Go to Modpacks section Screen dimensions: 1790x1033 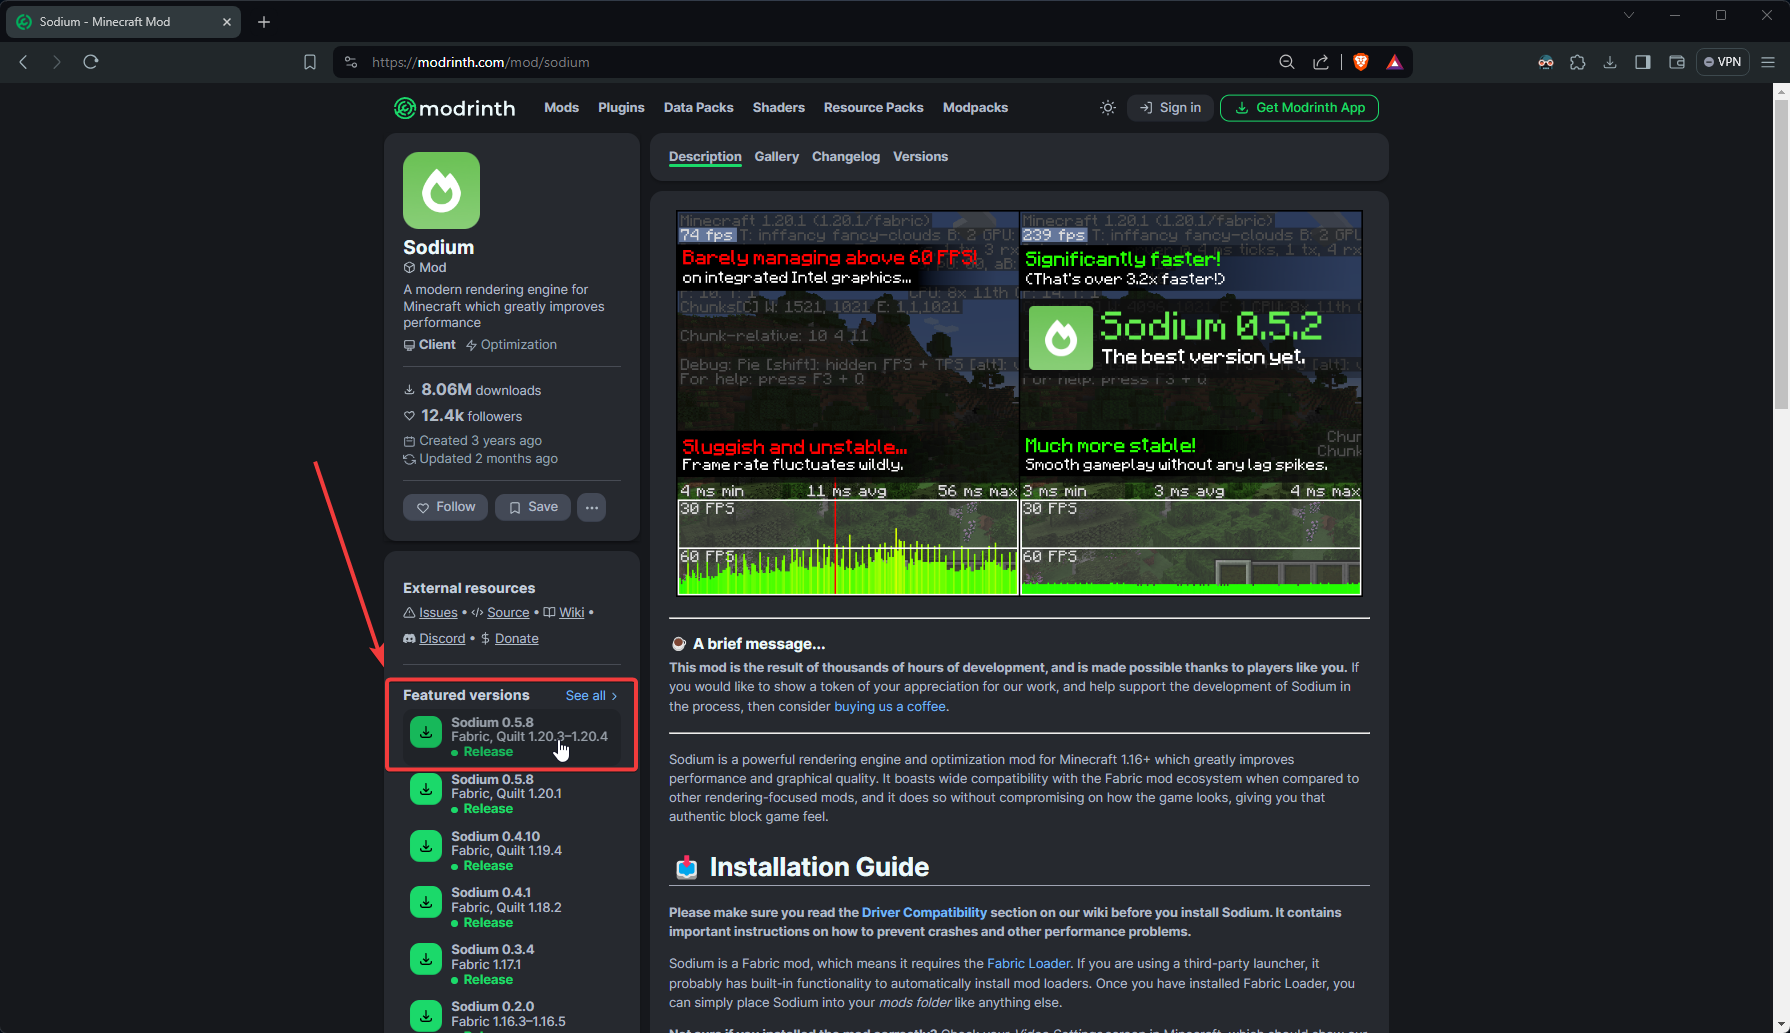click(x=975, y=108)
